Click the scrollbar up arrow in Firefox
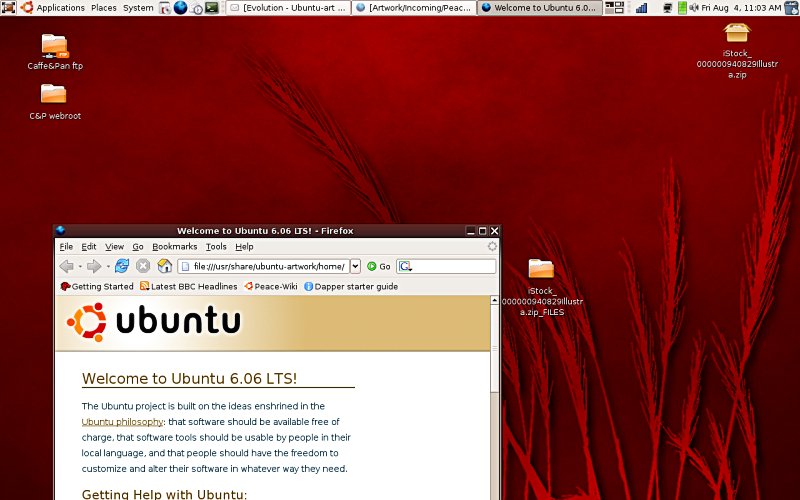Viewport: 800px width, 500px height. tap(494, 301)
